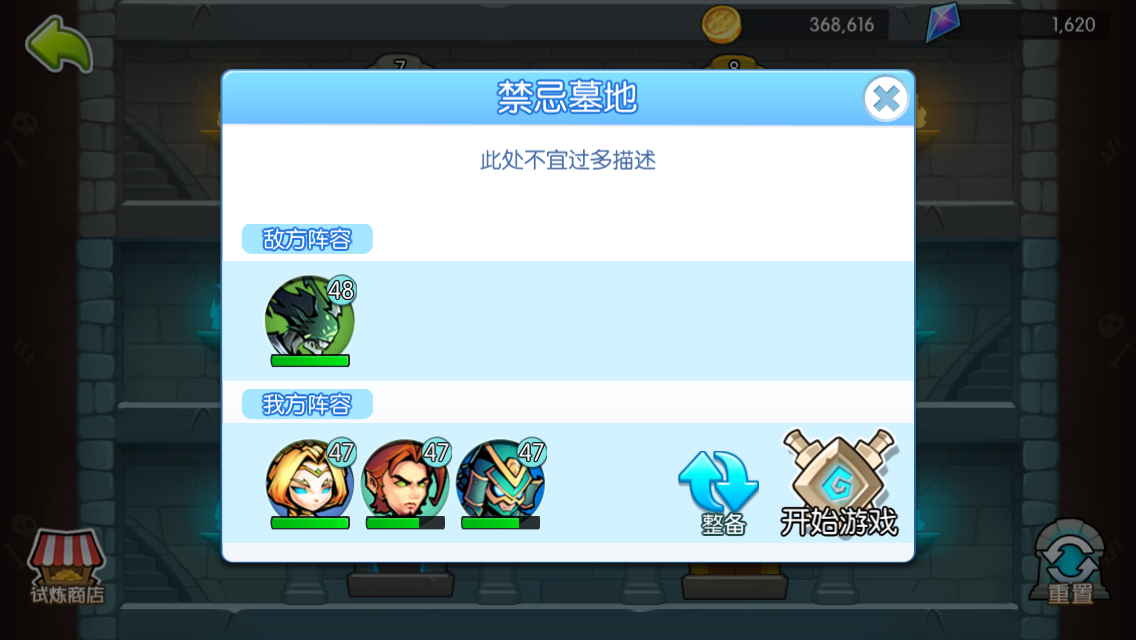The height and width of the screenshot is (640, 1136).
Task: Start battle with 开始游戏 emblem
Action: [x=839, y=483]
